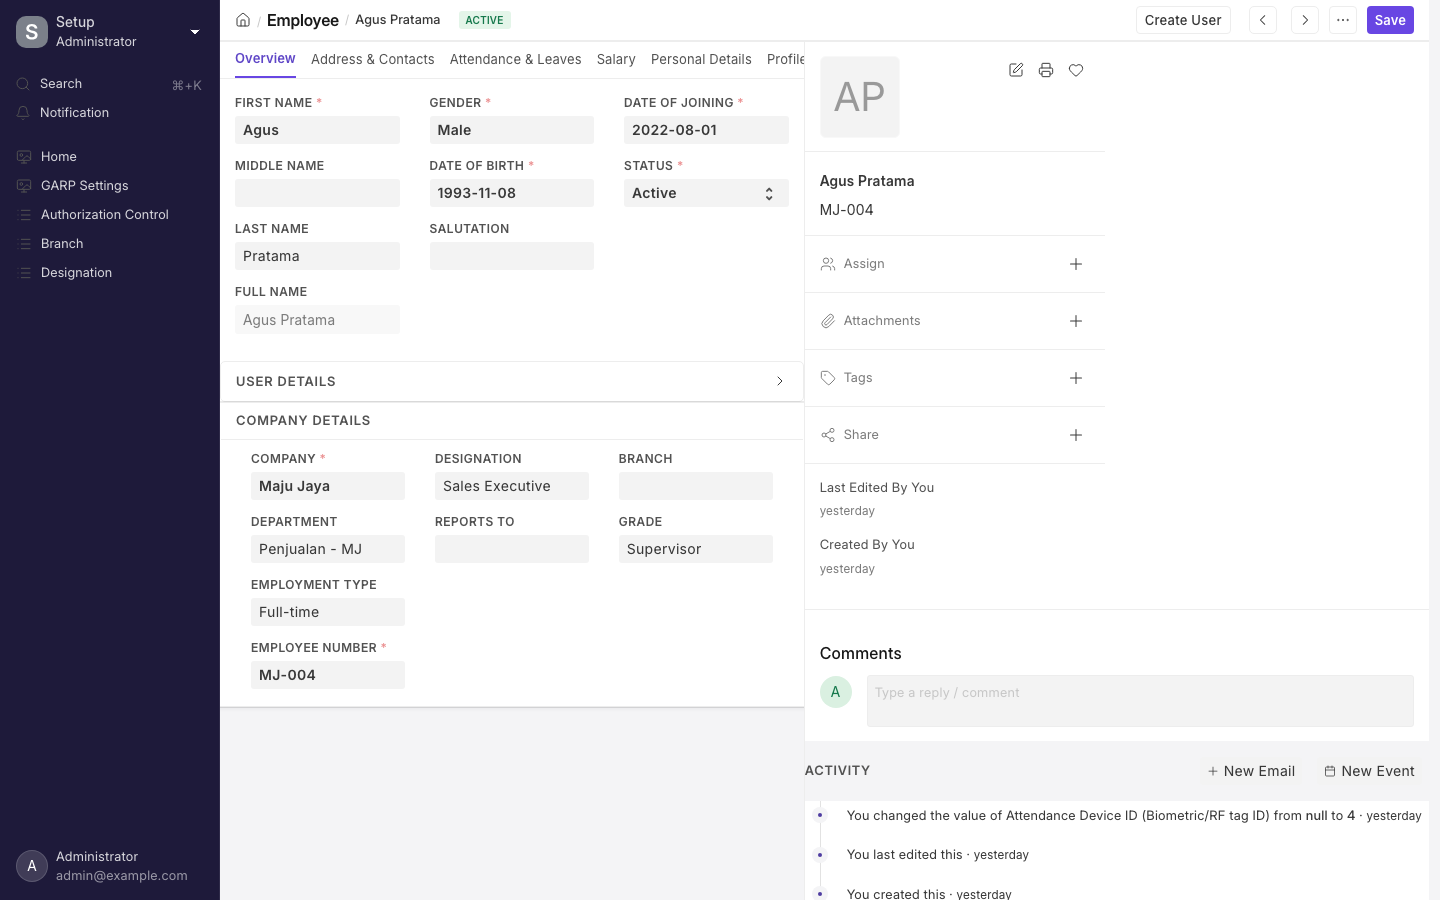Image resolution: width=1440 pixels, height=900 pixels.
Task: Share the record using the Share plus icon
Action: [1076, 435]
